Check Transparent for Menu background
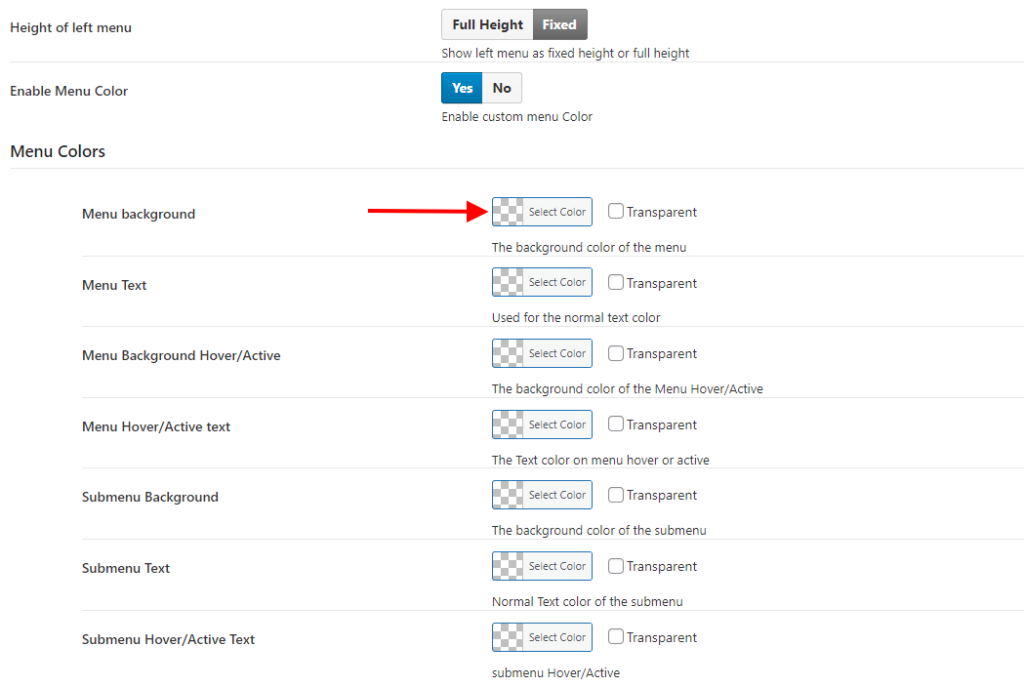 (616, 211)
